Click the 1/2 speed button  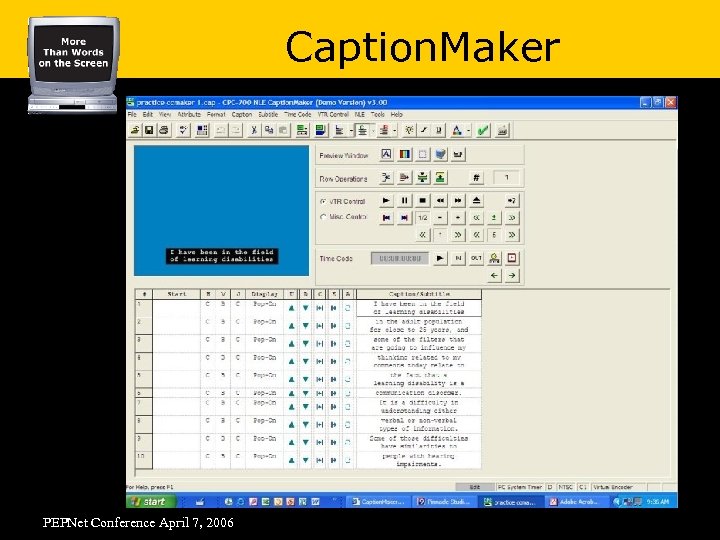point(422,218)
